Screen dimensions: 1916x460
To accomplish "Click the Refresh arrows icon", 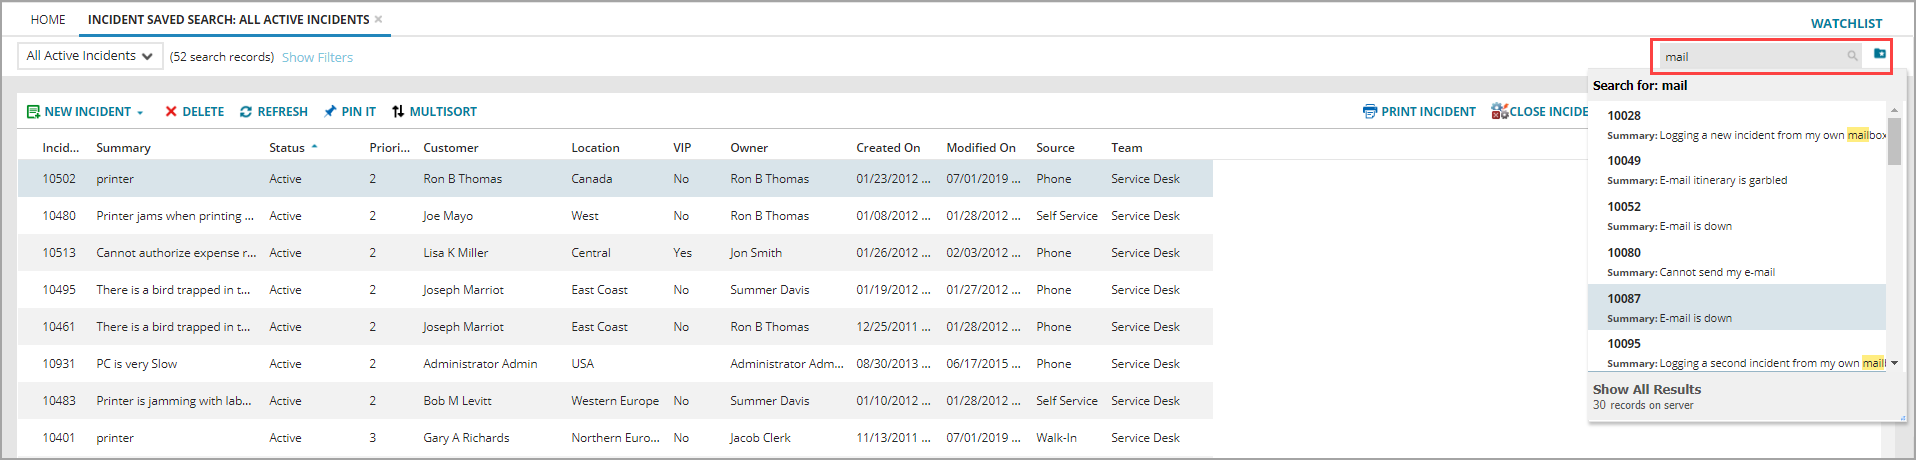I will point(246,112).
